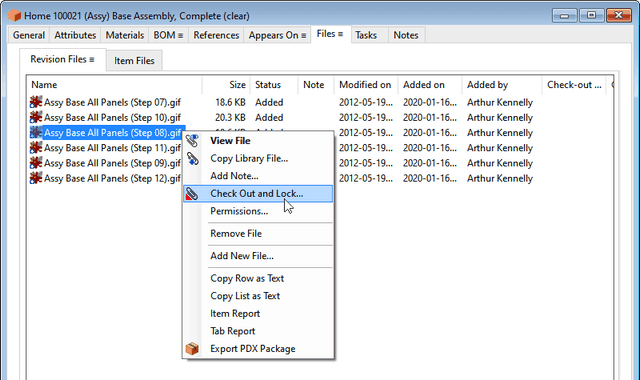Open the Attributes tab
Viewport: 640px width, 380px height.
(75, 35)
